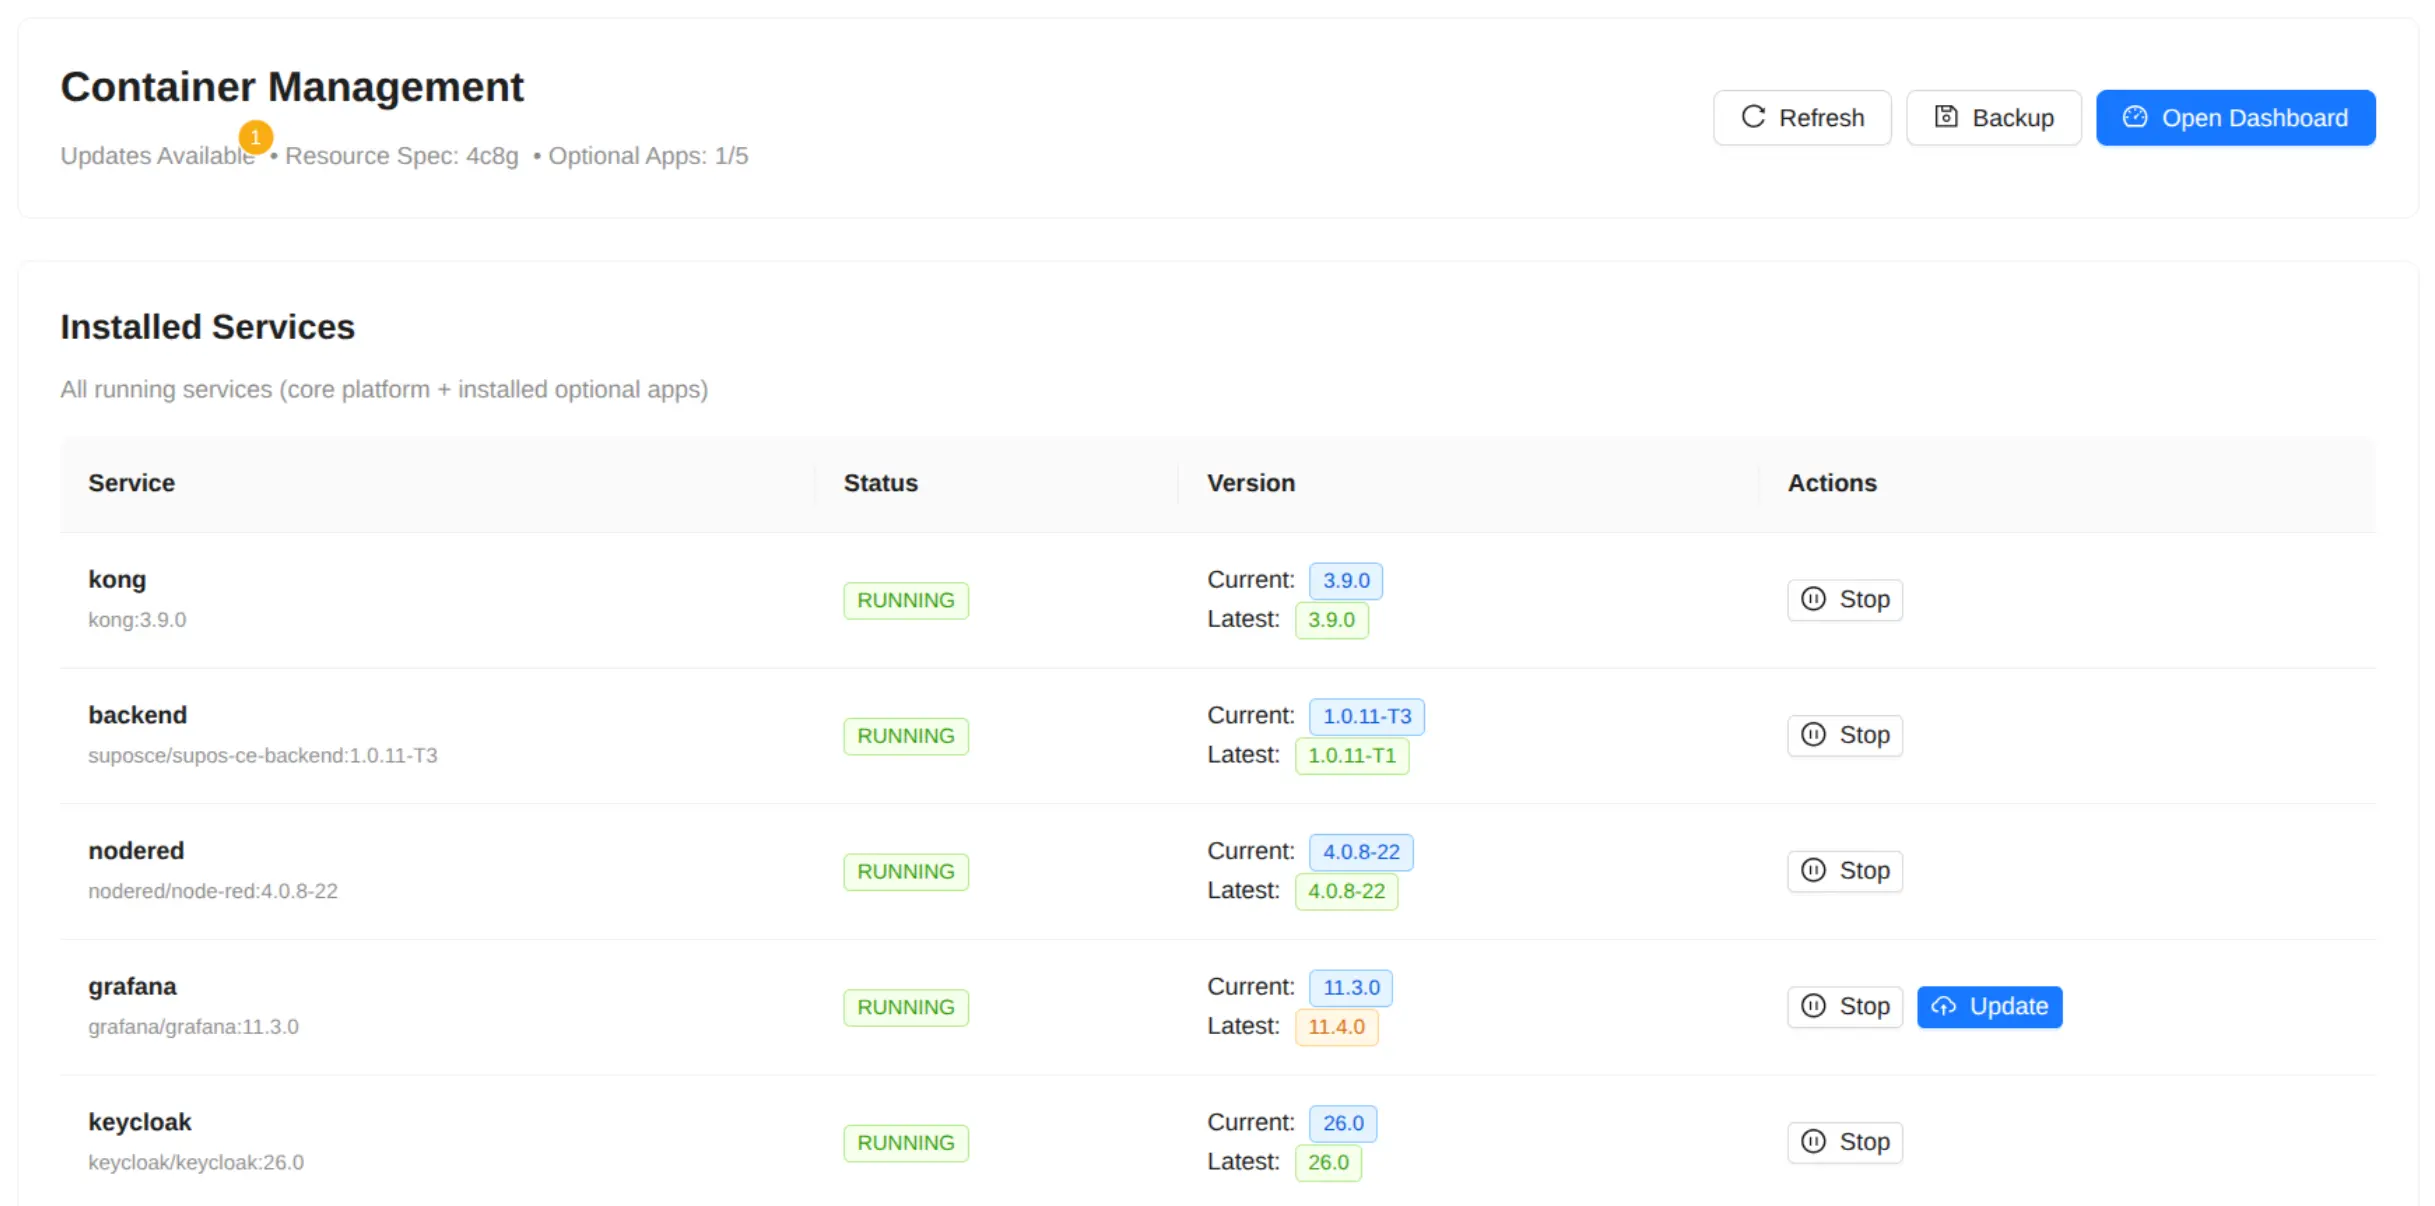Click cloud upload icon on Update button
2435x1206 pixels.
(1942, 1007)
